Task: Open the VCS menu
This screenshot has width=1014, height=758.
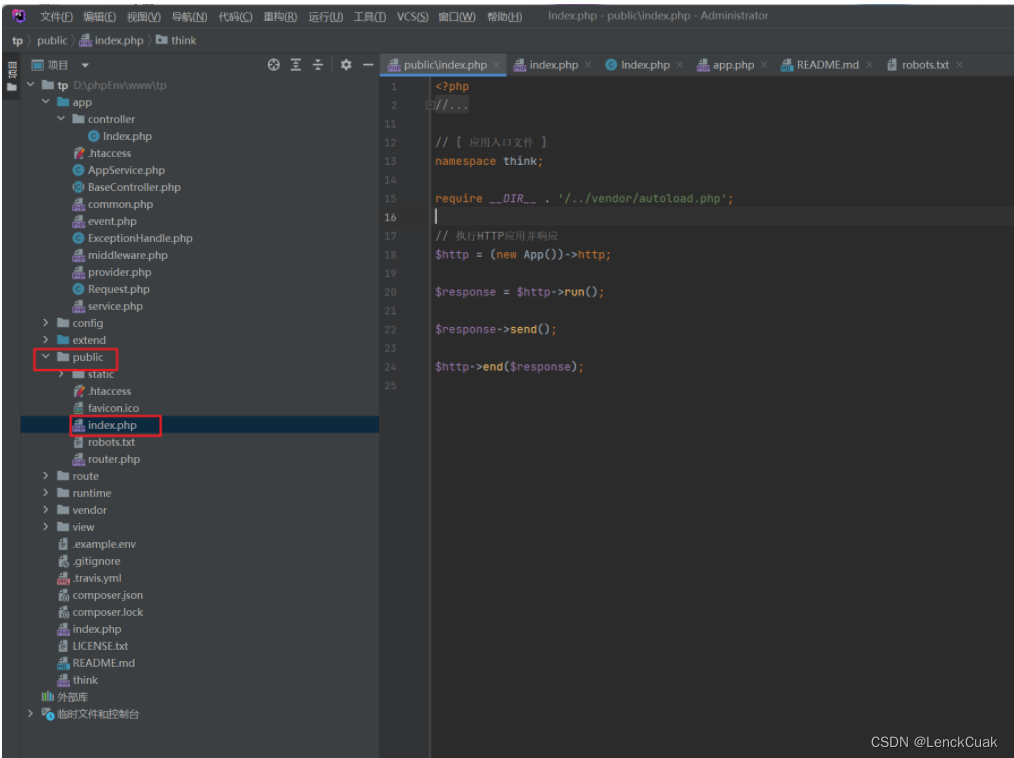Action: coord(413,16)
